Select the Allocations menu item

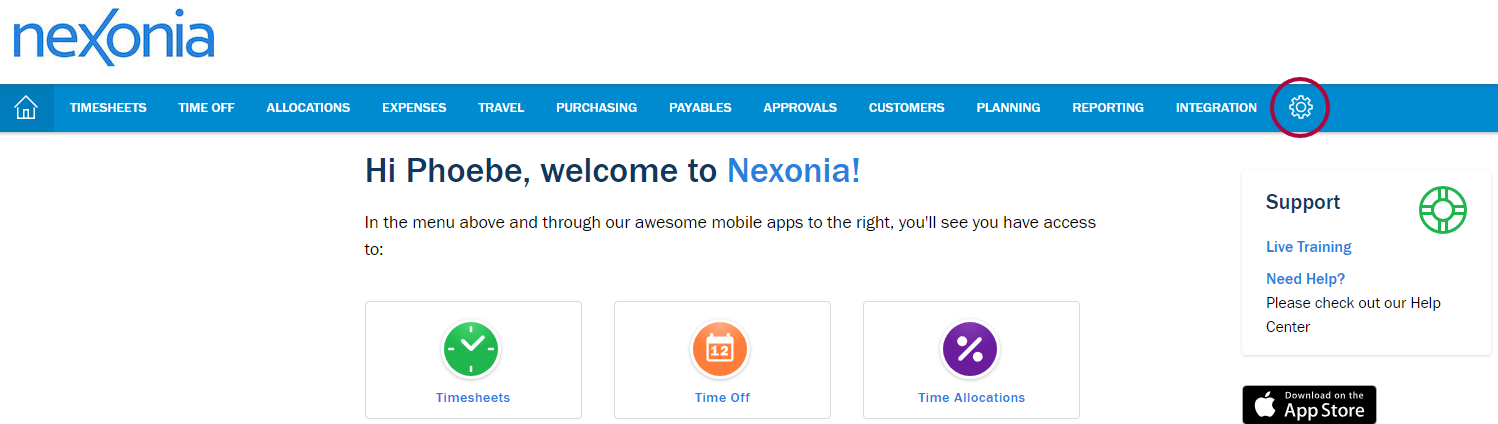(x=308, y=108)
